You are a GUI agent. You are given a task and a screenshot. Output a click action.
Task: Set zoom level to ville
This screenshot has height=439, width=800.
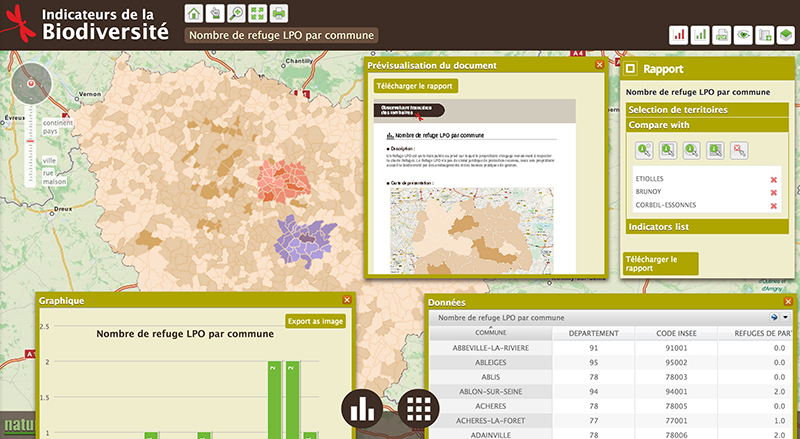pyautogui.click(x=49, y=160)
